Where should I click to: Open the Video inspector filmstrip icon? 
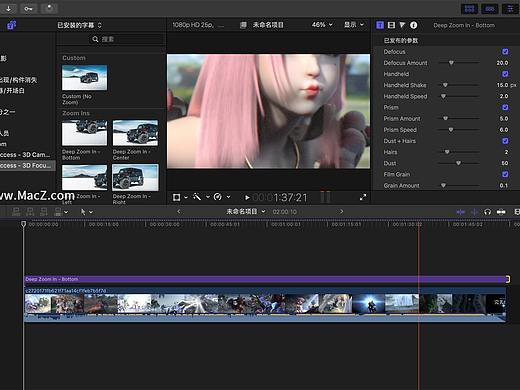(391, 25)
